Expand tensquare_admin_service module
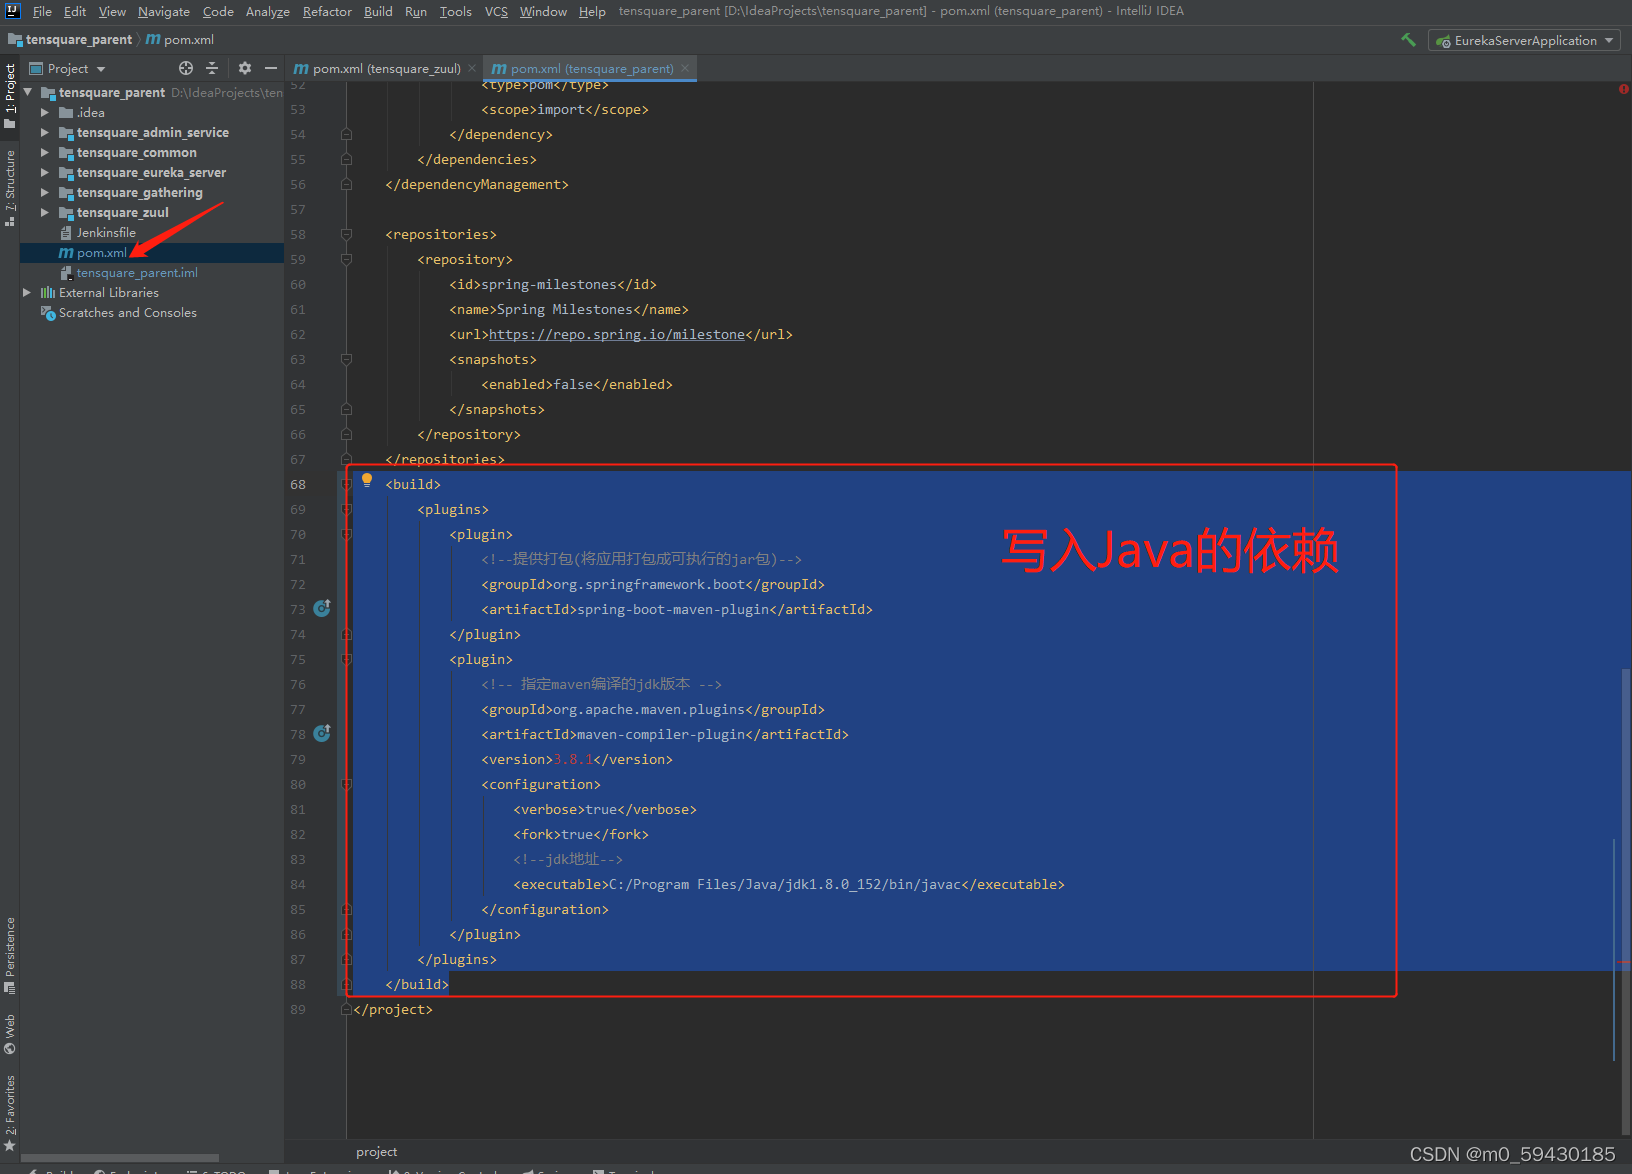This screenshot has height=1174, width=1632. [x=44, y=132]
